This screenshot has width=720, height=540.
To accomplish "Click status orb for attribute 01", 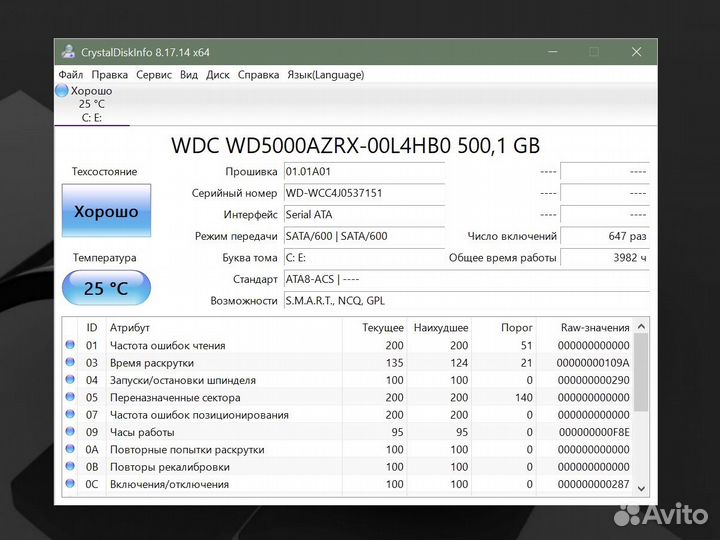I will 70,344.
